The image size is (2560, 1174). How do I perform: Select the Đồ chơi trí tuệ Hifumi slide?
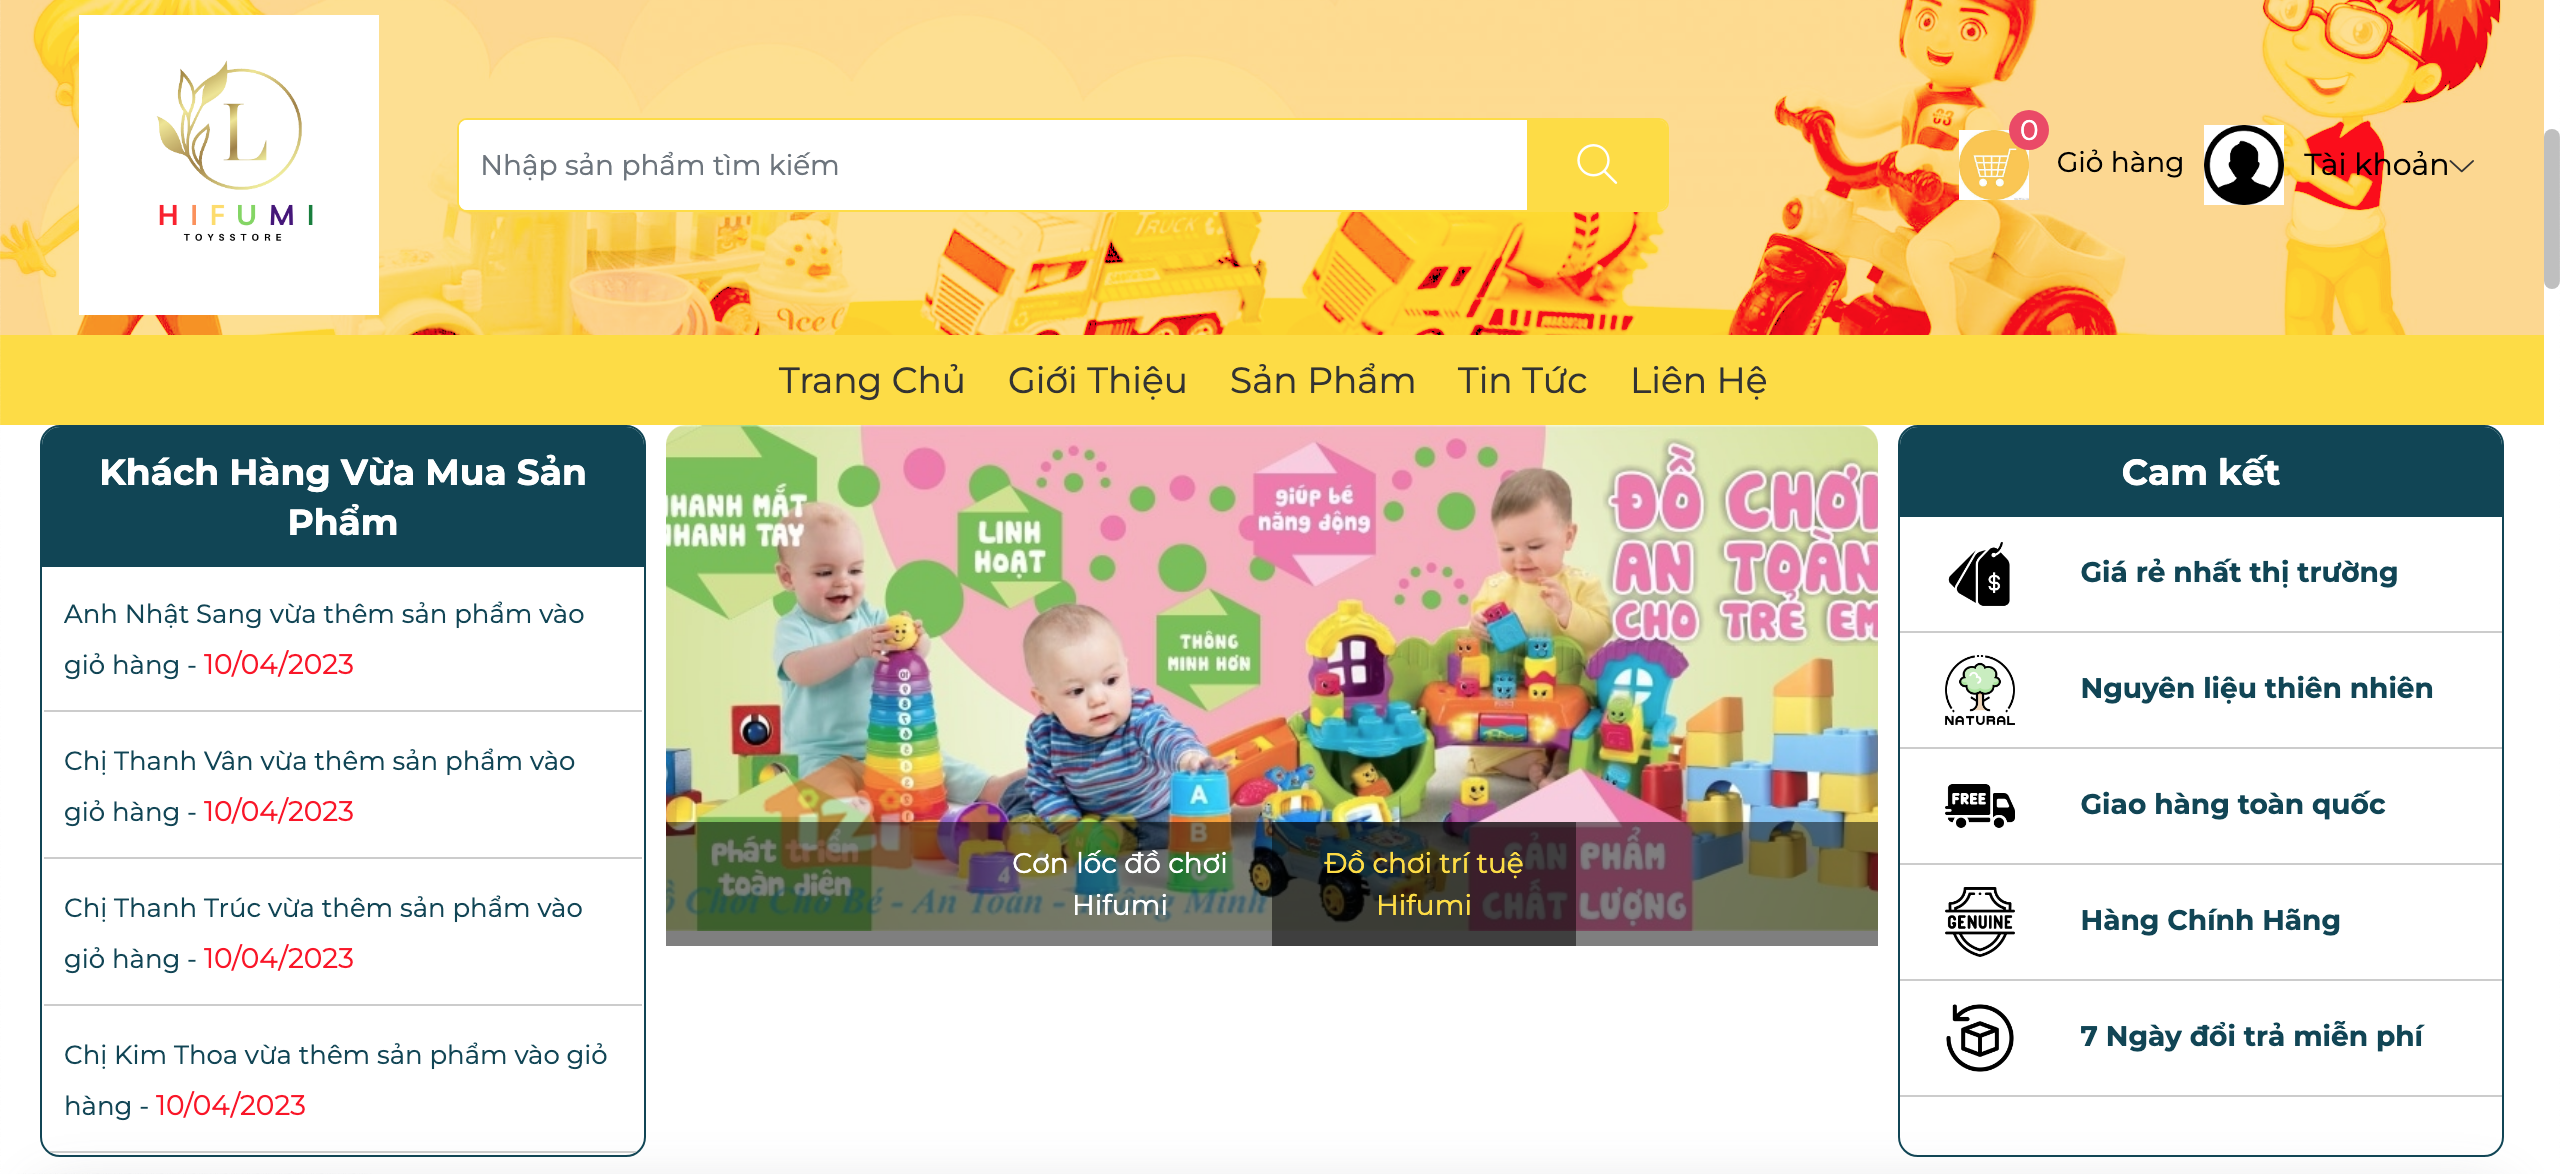tap(1424, 884)
